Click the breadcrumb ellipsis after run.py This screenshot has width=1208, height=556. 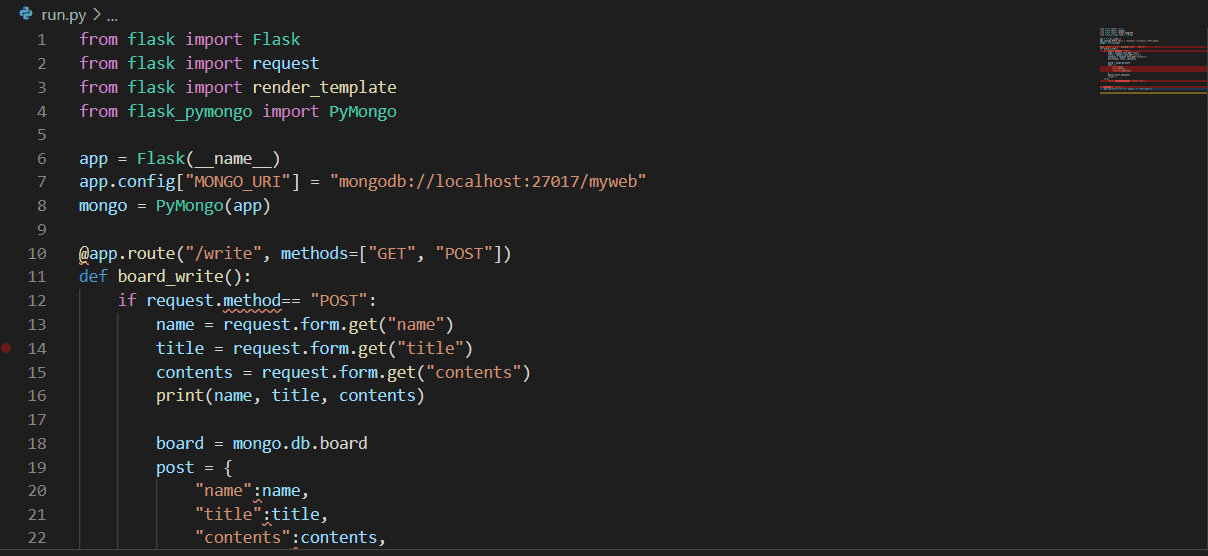(111, 16)
